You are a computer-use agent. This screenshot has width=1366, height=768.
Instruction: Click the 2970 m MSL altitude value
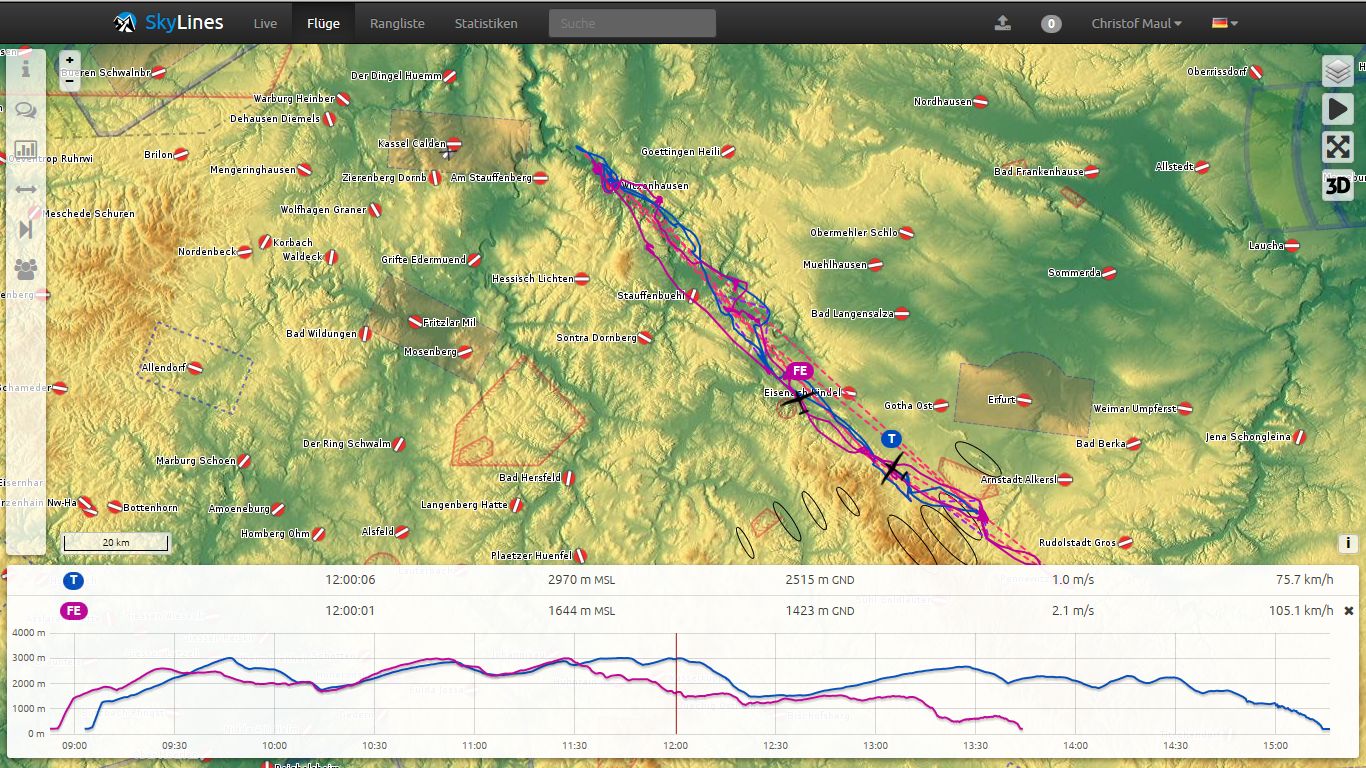point(582,580)
